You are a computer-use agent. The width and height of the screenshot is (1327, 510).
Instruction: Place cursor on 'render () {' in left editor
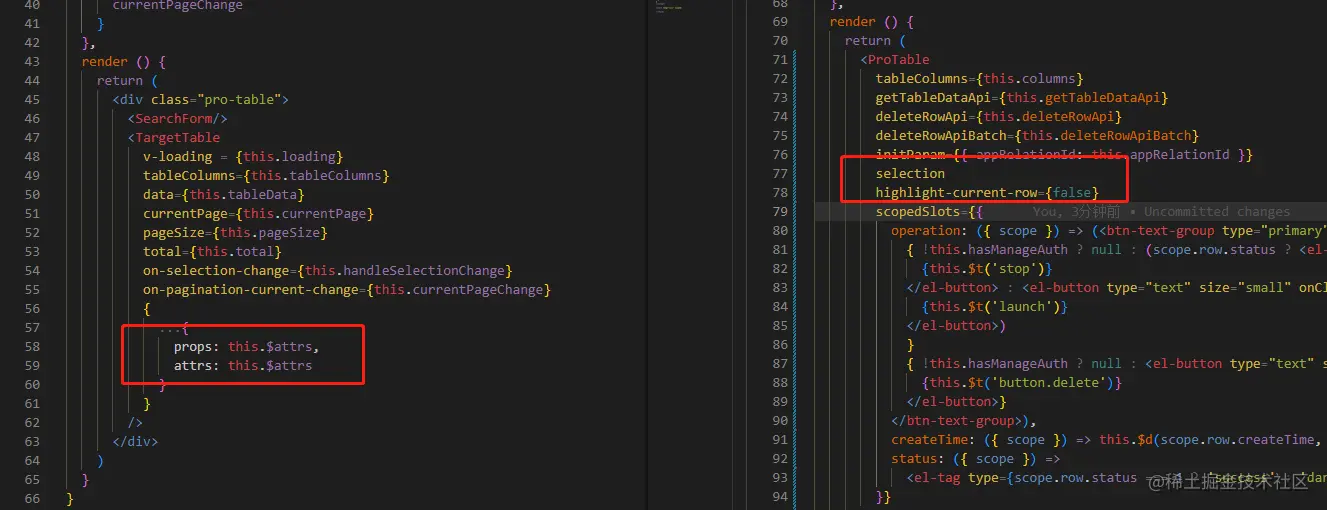(x=124, y=61)
